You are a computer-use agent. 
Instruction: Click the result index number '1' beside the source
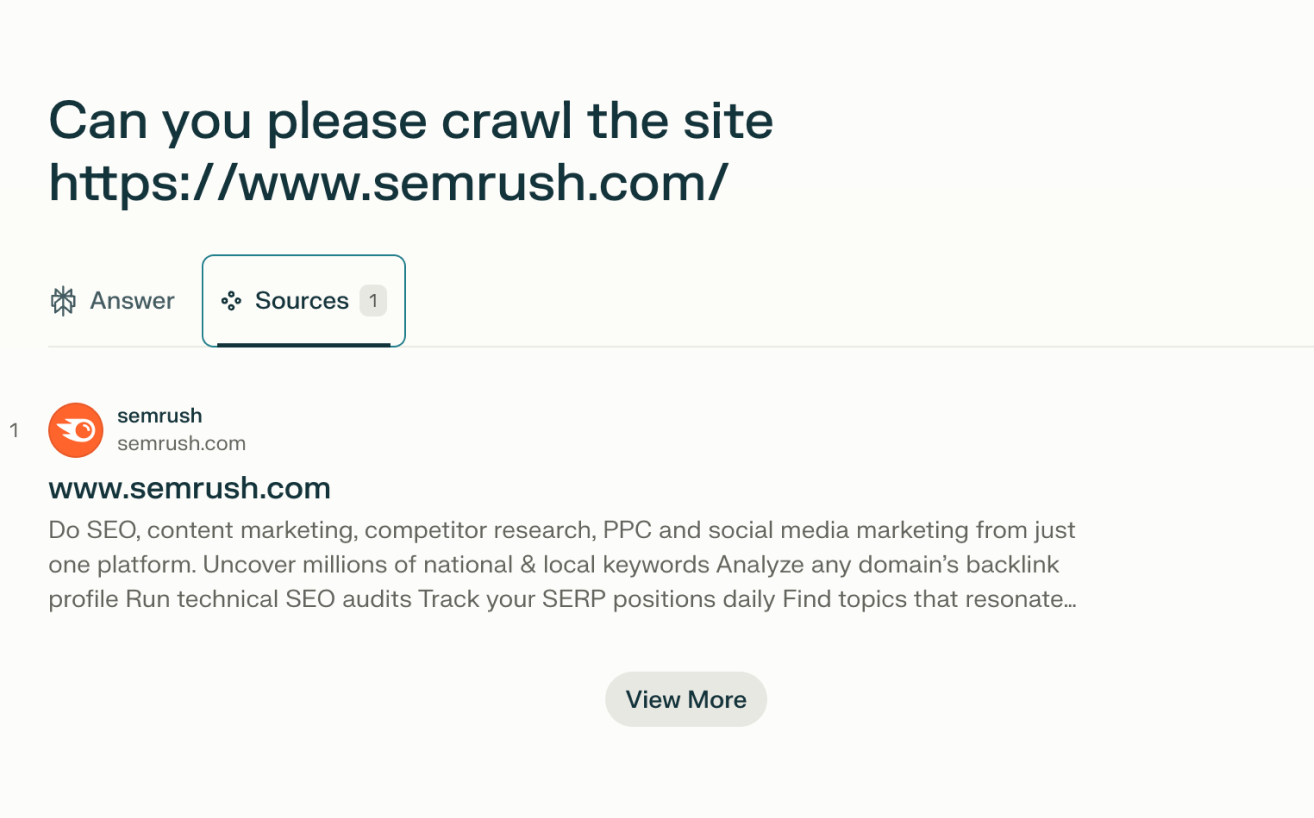pos(15,430)
